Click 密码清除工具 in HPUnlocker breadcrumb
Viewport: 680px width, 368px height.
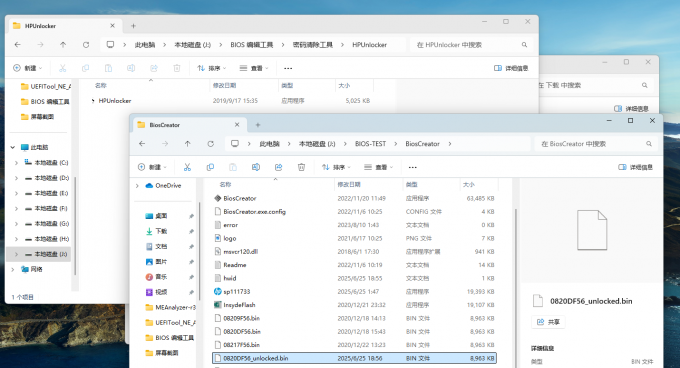point(313,45)
